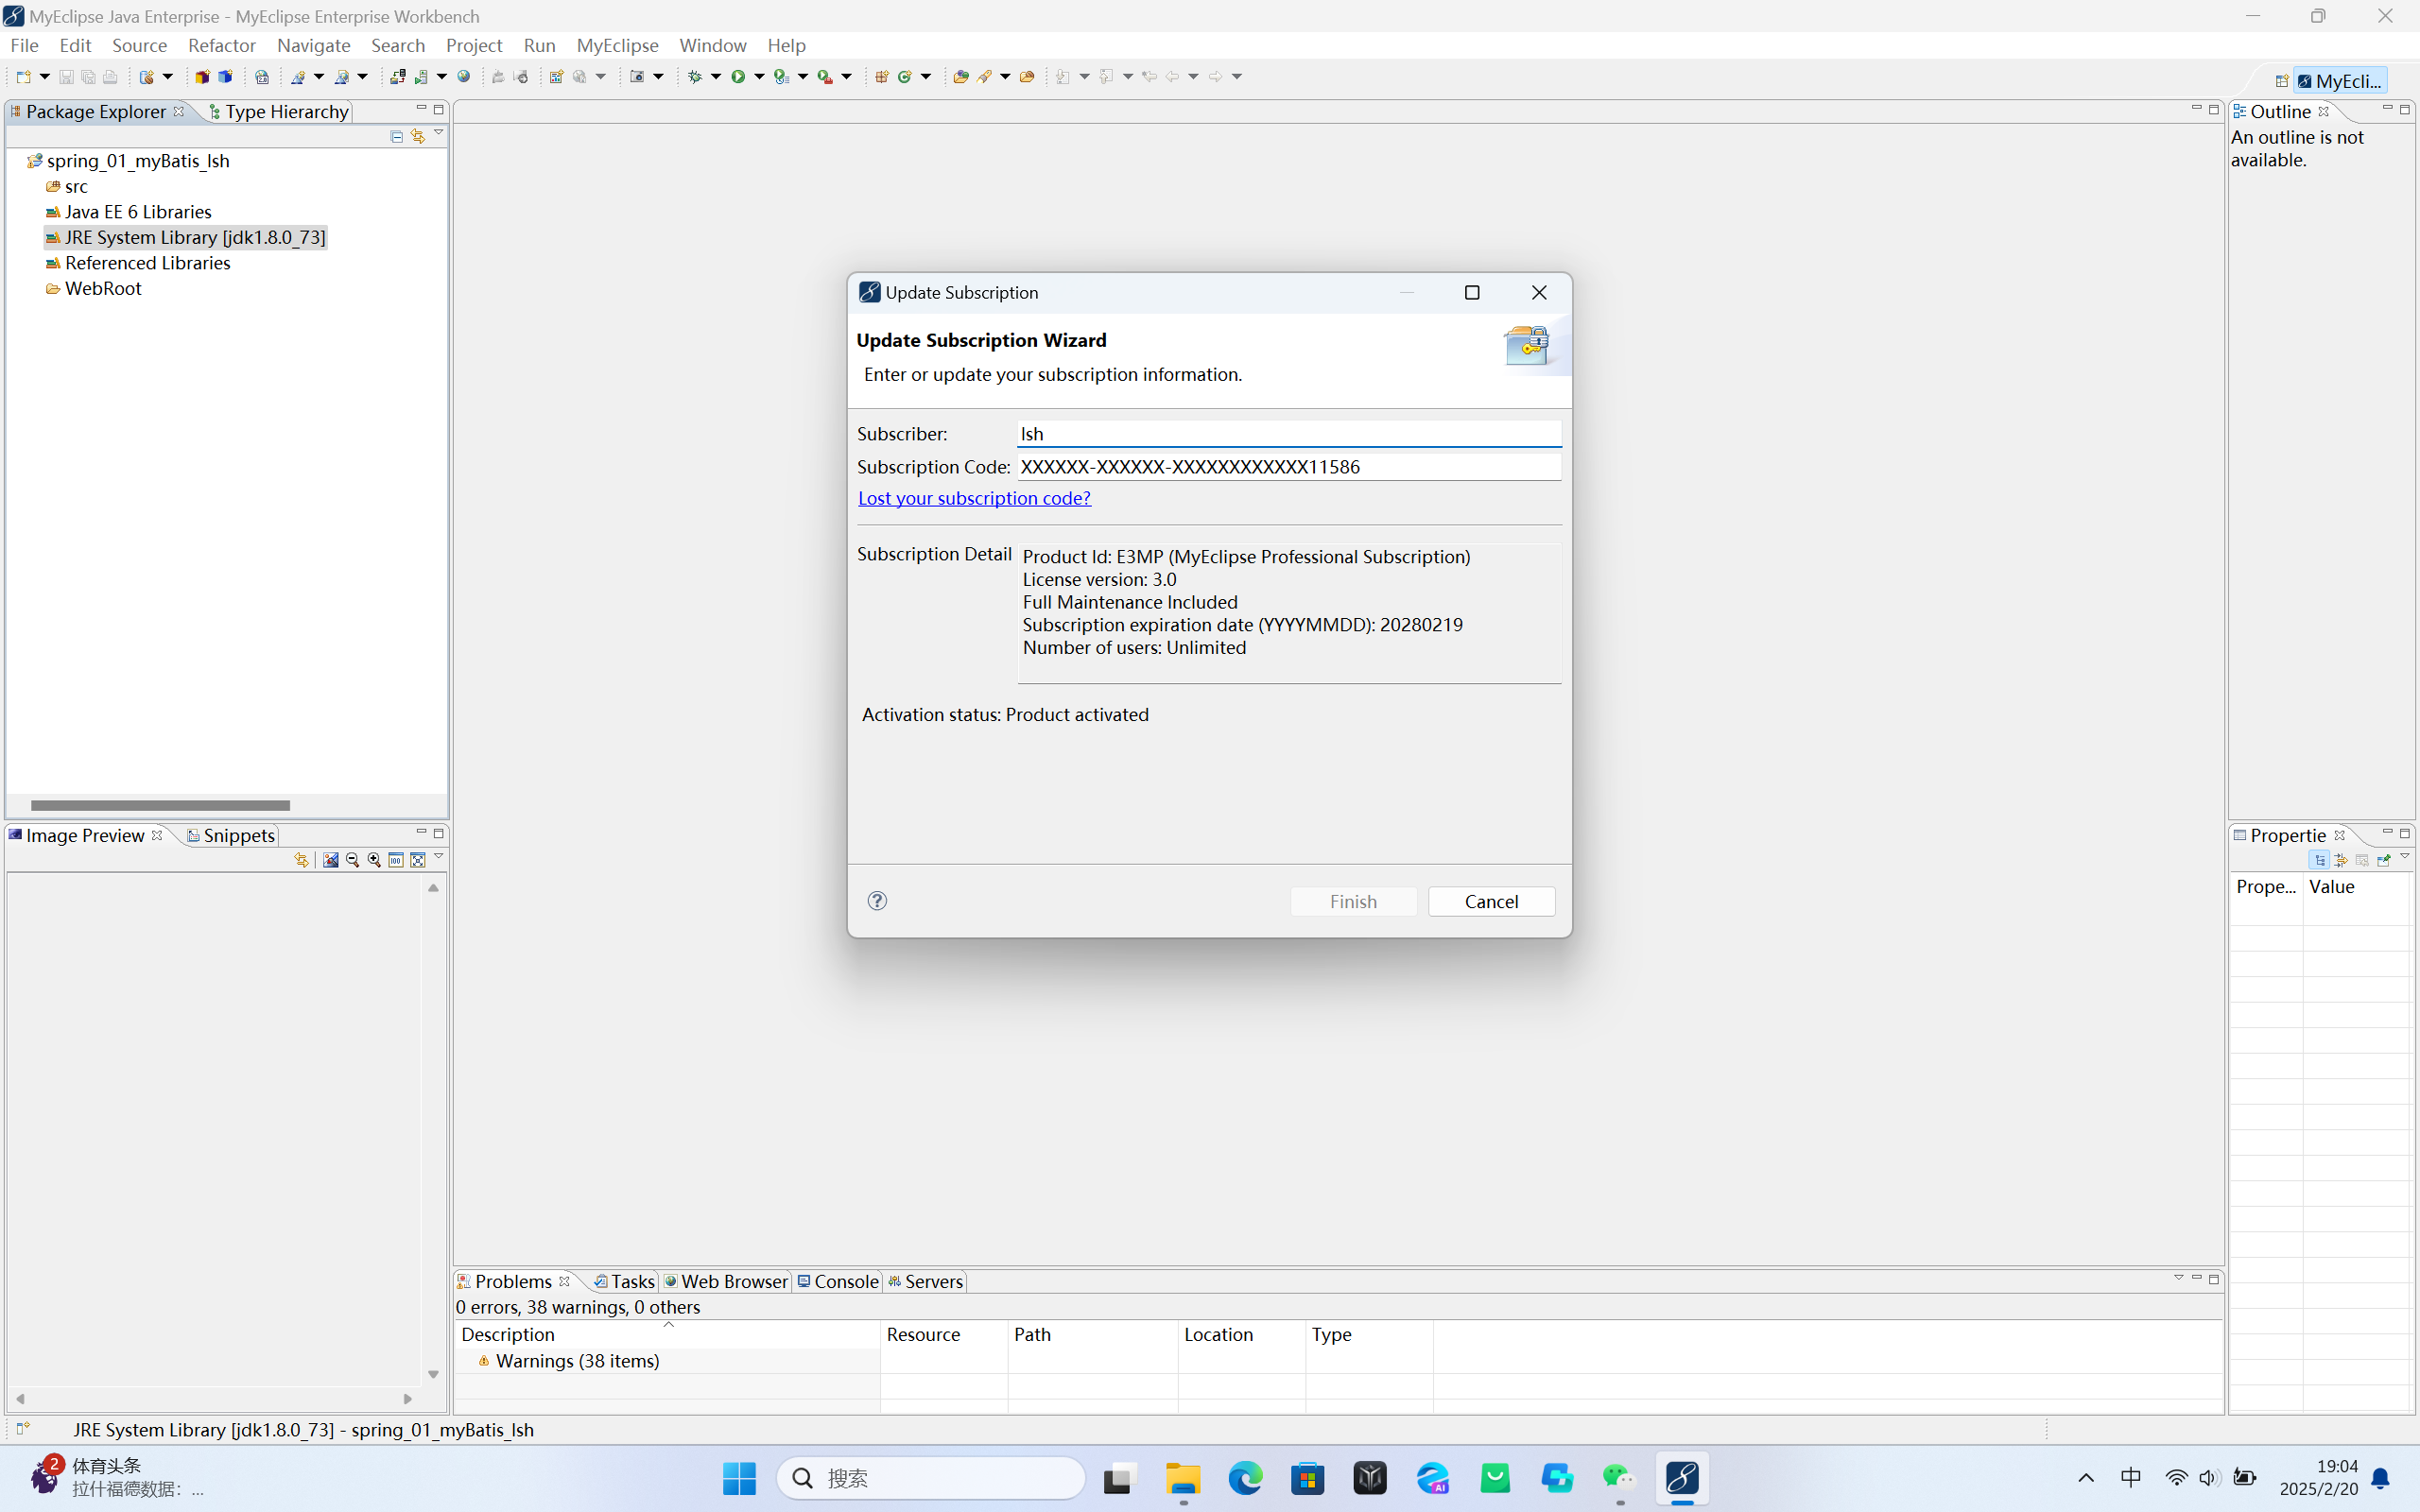The height and width of the screenshot is (1512, 2420).
Task: Close the Outline view tab
Action: pyautogui.click(x=2324, y=111)
